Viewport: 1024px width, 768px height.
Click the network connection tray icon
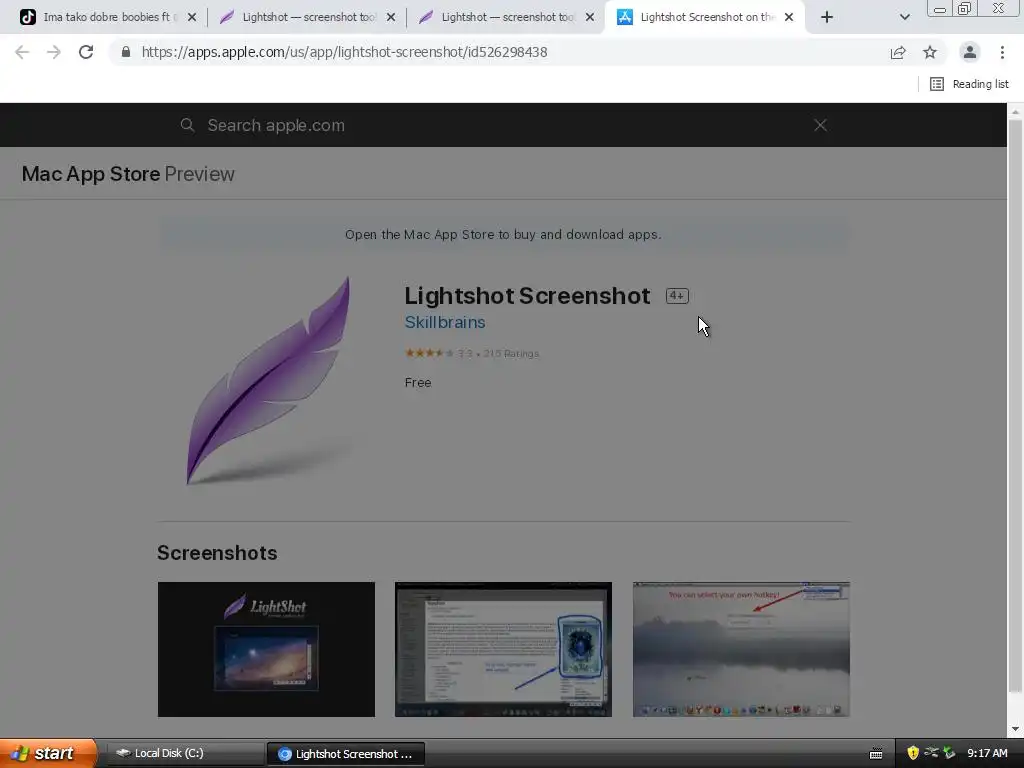pyautogui.click(x=931, y=753)
